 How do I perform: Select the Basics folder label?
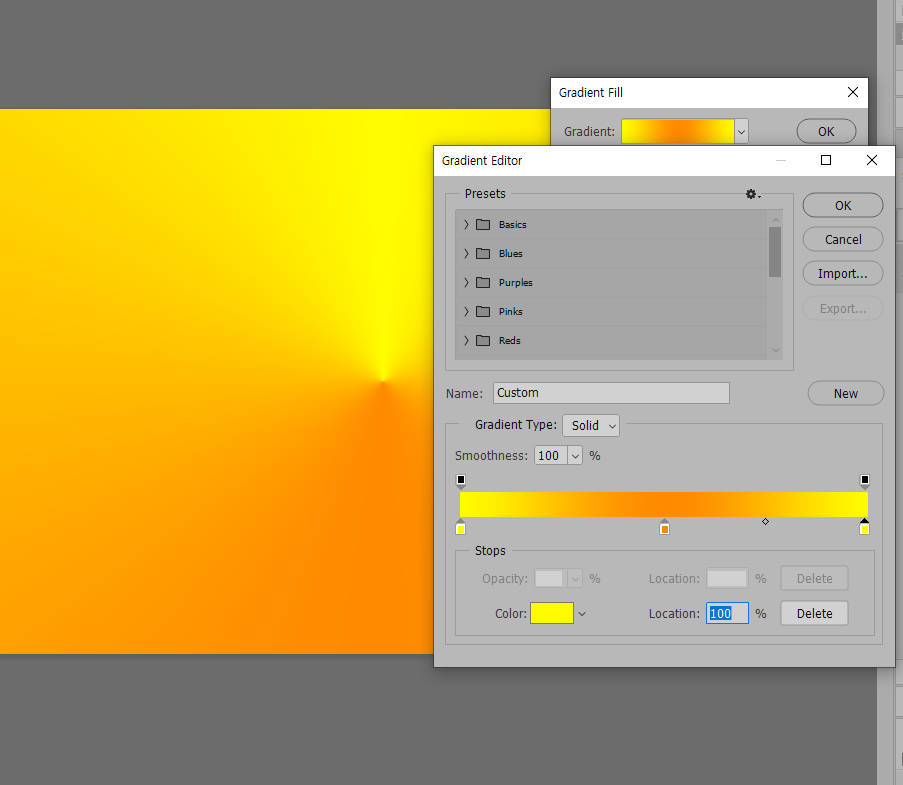point(513,225)
